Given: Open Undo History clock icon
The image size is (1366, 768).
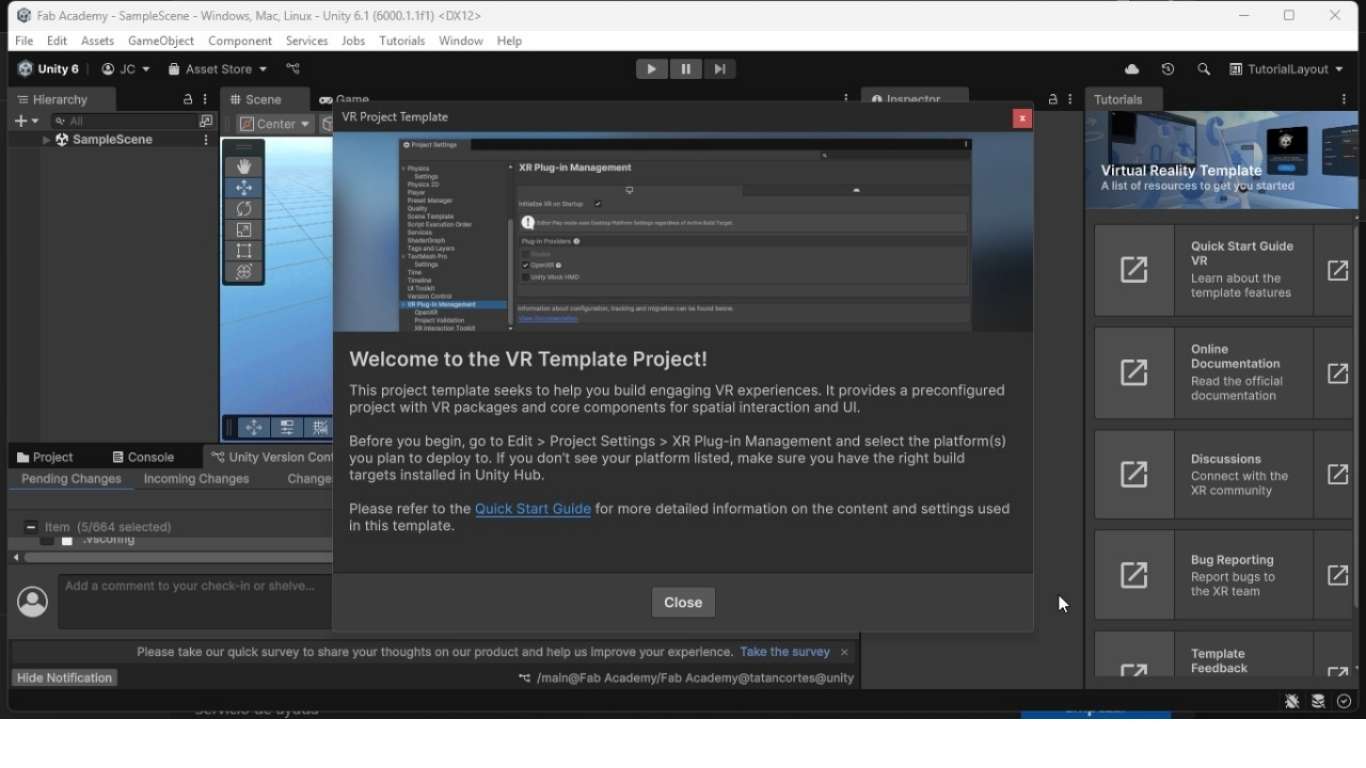Looking at the screenshot, I should (x=1168, y=69).
